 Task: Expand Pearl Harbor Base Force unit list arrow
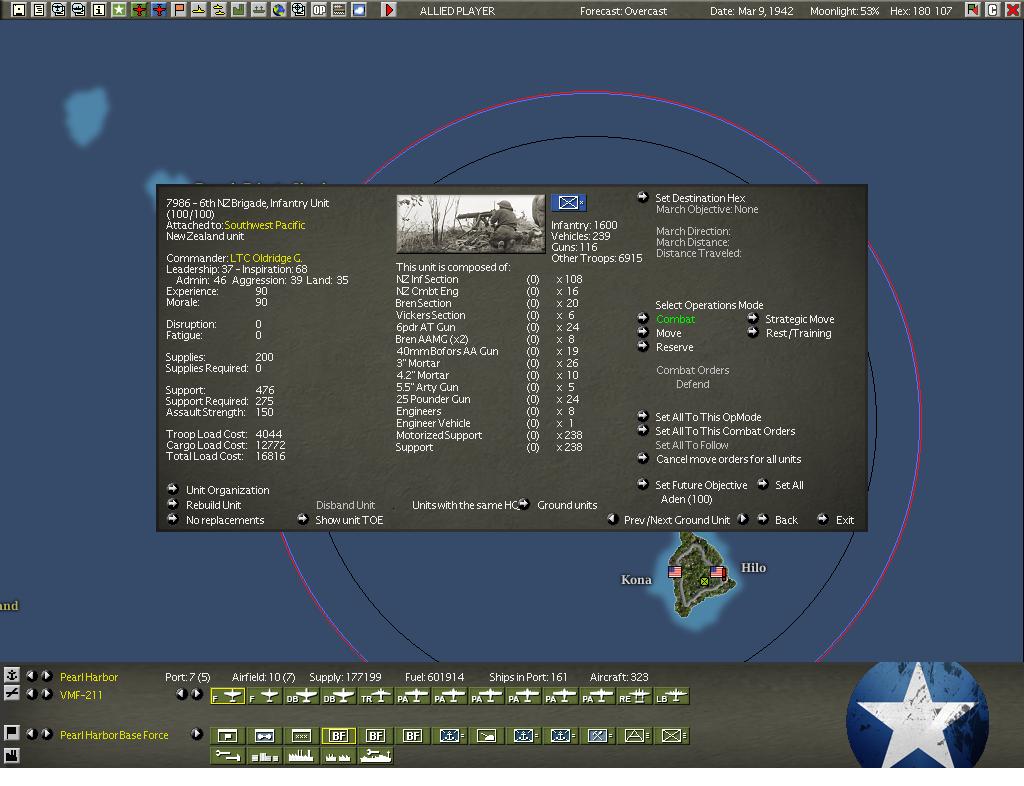[x=197, y=735]
